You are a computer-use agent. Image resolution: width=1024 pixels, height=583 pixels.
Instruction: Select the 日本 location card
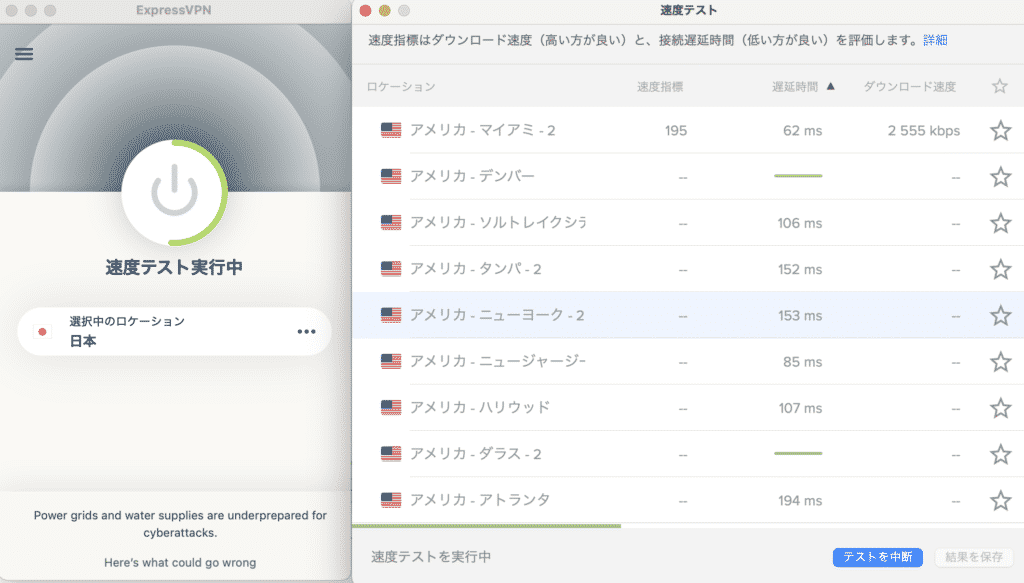(x=174, y=332)
